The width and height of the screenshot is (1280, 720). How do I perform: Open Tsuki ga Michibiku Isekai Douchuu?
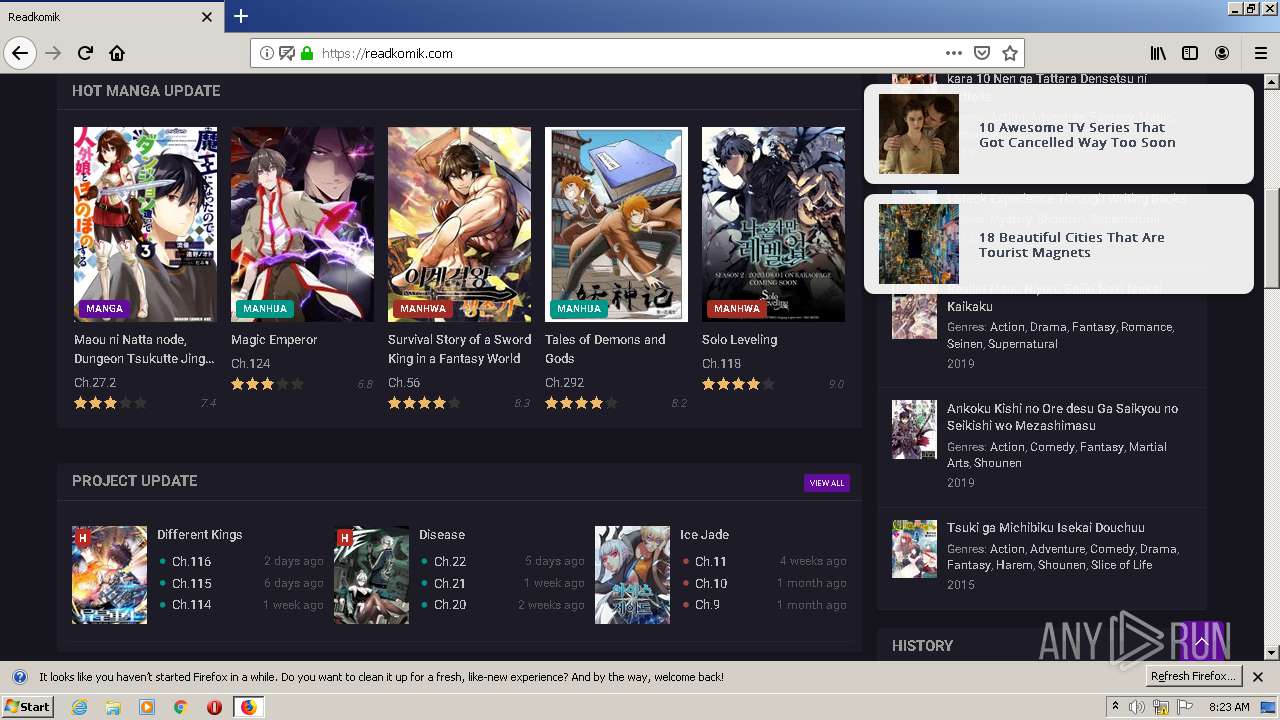pos(1046,528)
